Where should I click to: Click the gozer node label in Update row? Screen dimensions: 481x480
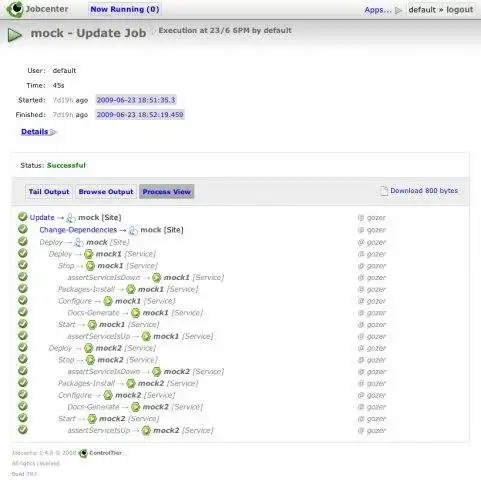(x=376, y=218)
